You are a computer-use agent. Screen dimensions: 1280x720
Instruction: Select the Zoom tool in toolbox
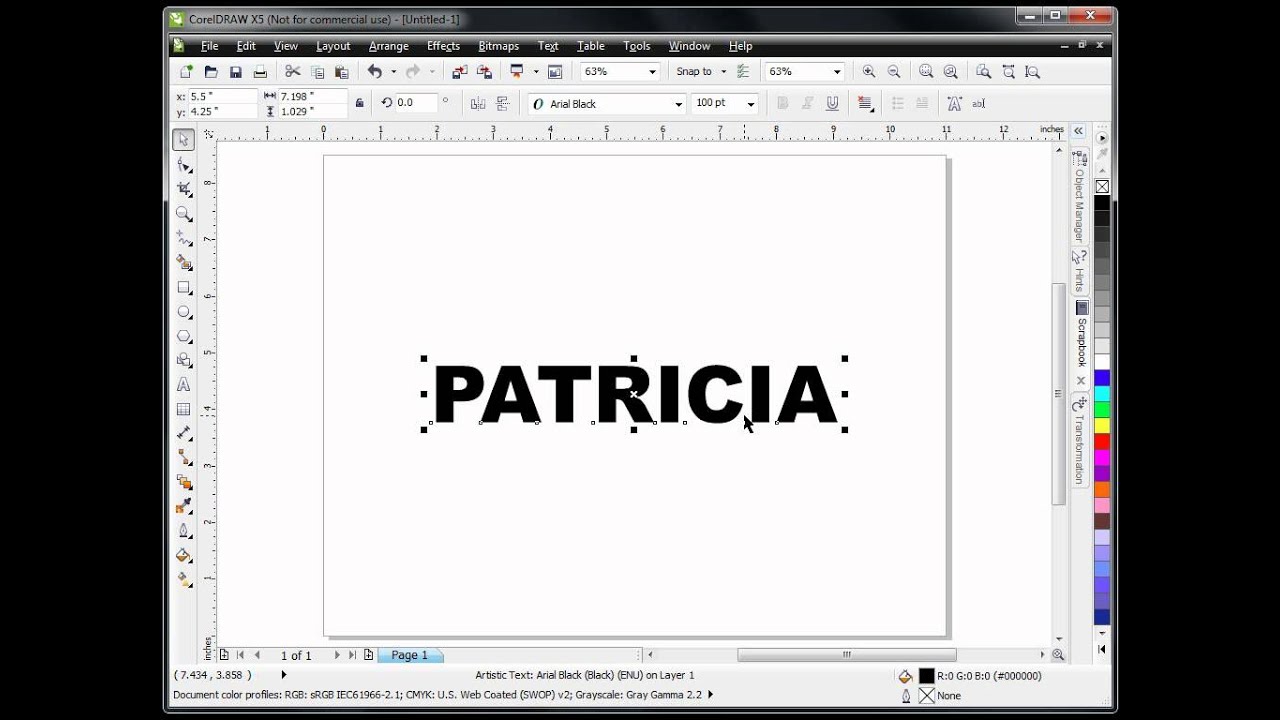click(x=184, y=214)
